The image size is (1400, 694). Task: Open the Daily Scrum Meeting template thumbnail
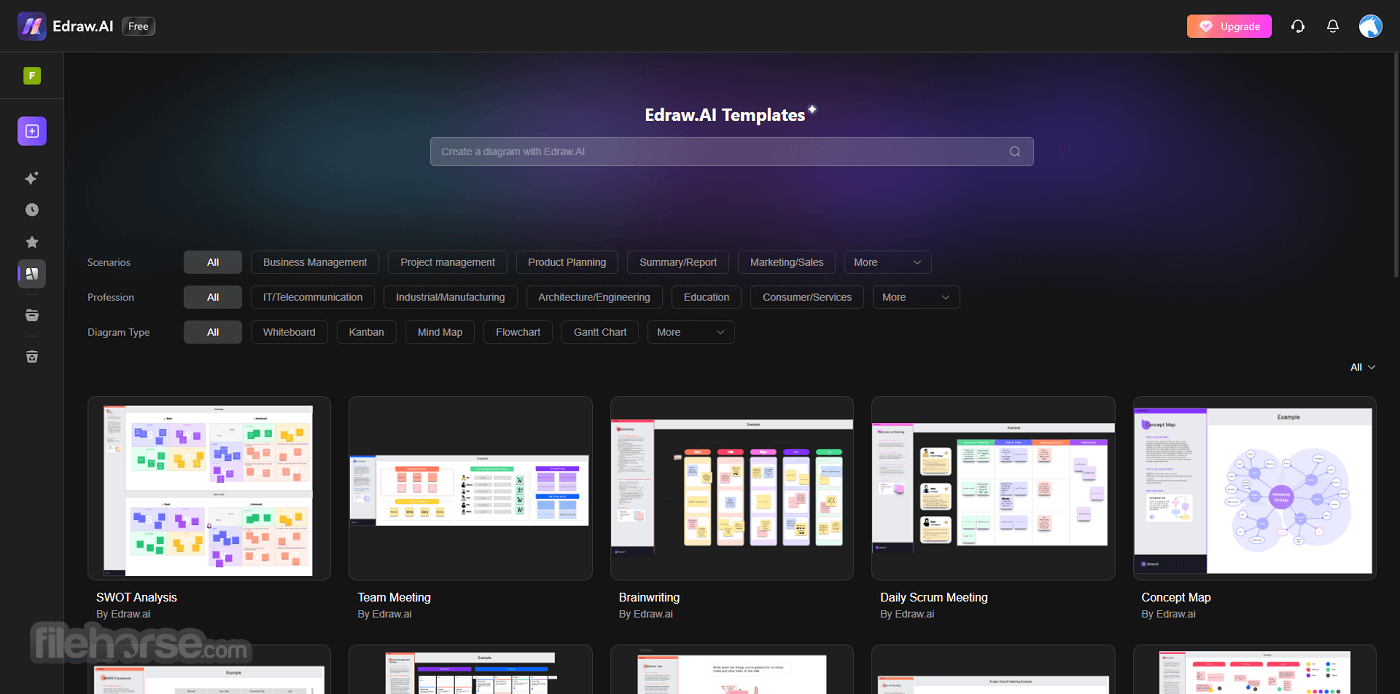coord(993,488)
